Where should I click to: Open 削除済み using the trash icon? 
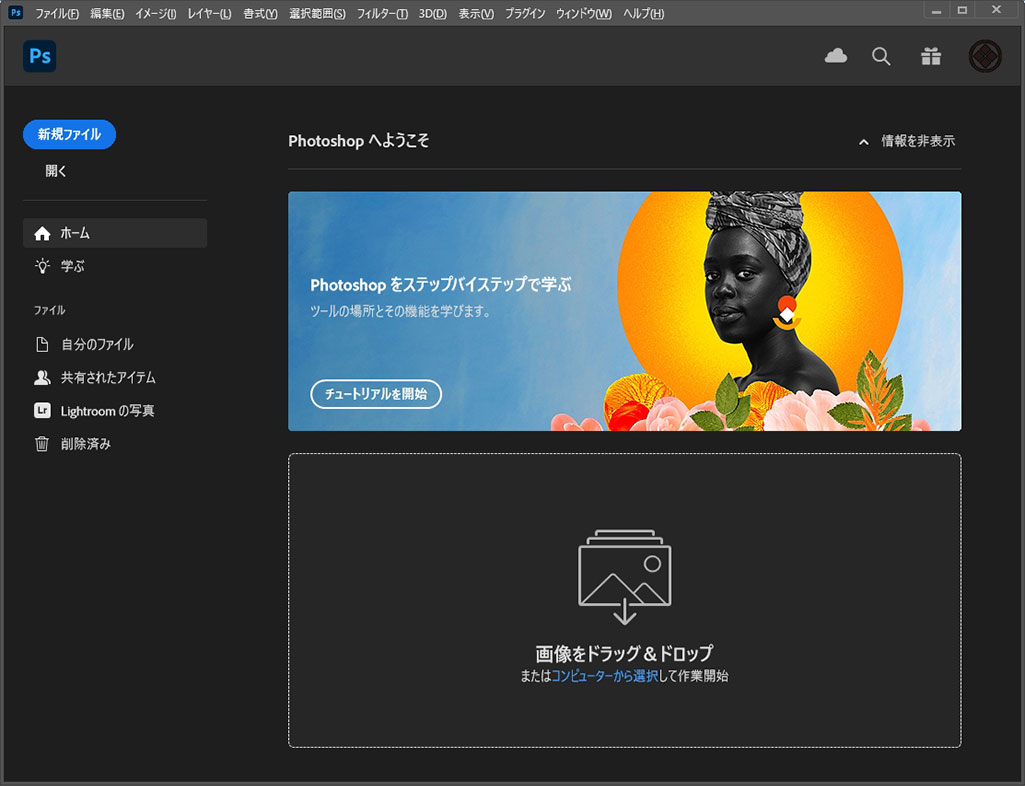(42, 443)
